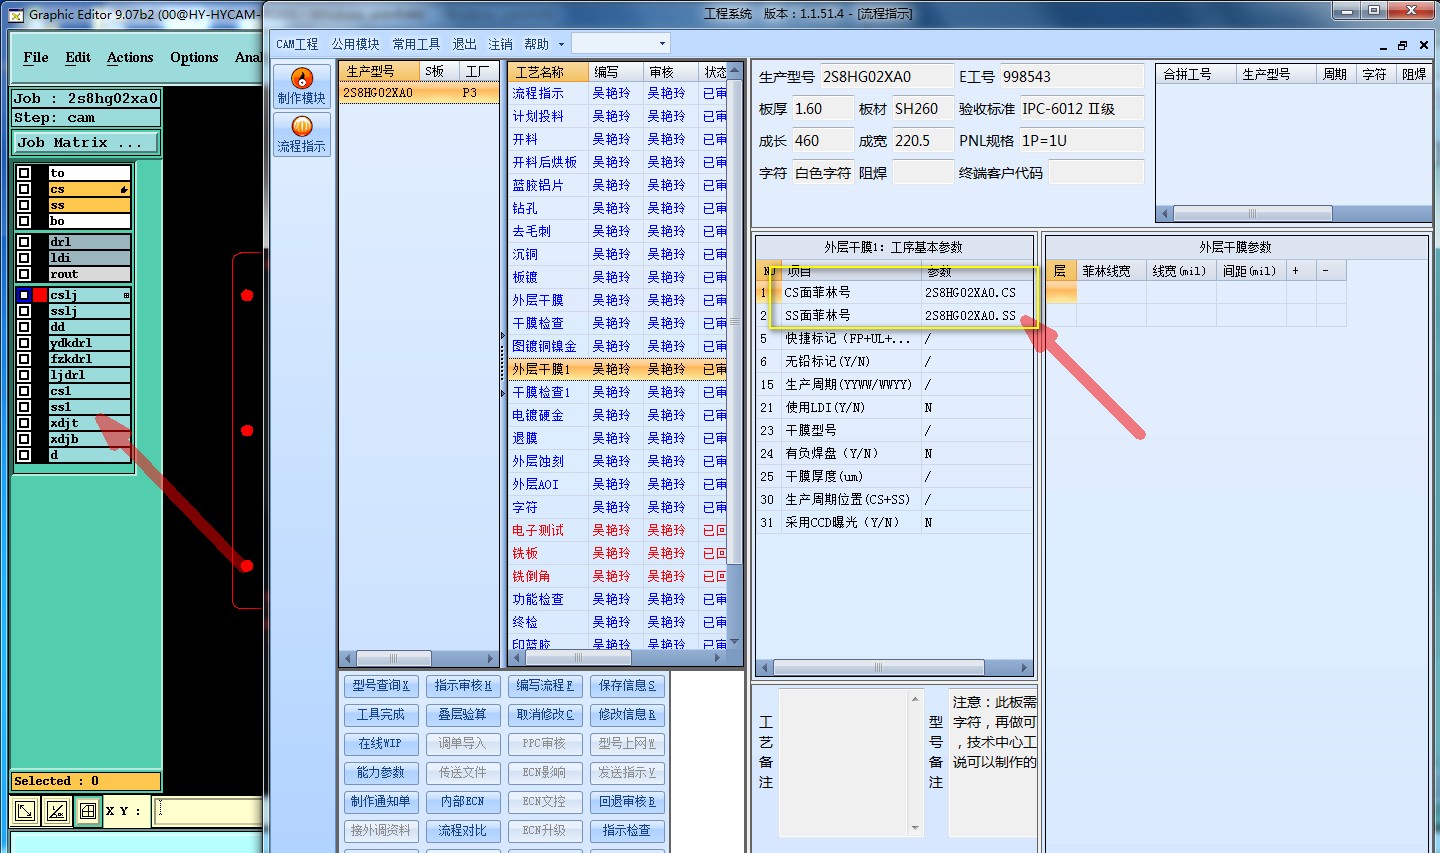Expand the arrow beside 干膜检查1 row
Screen dimensions: 1440x853
point(502,393)
